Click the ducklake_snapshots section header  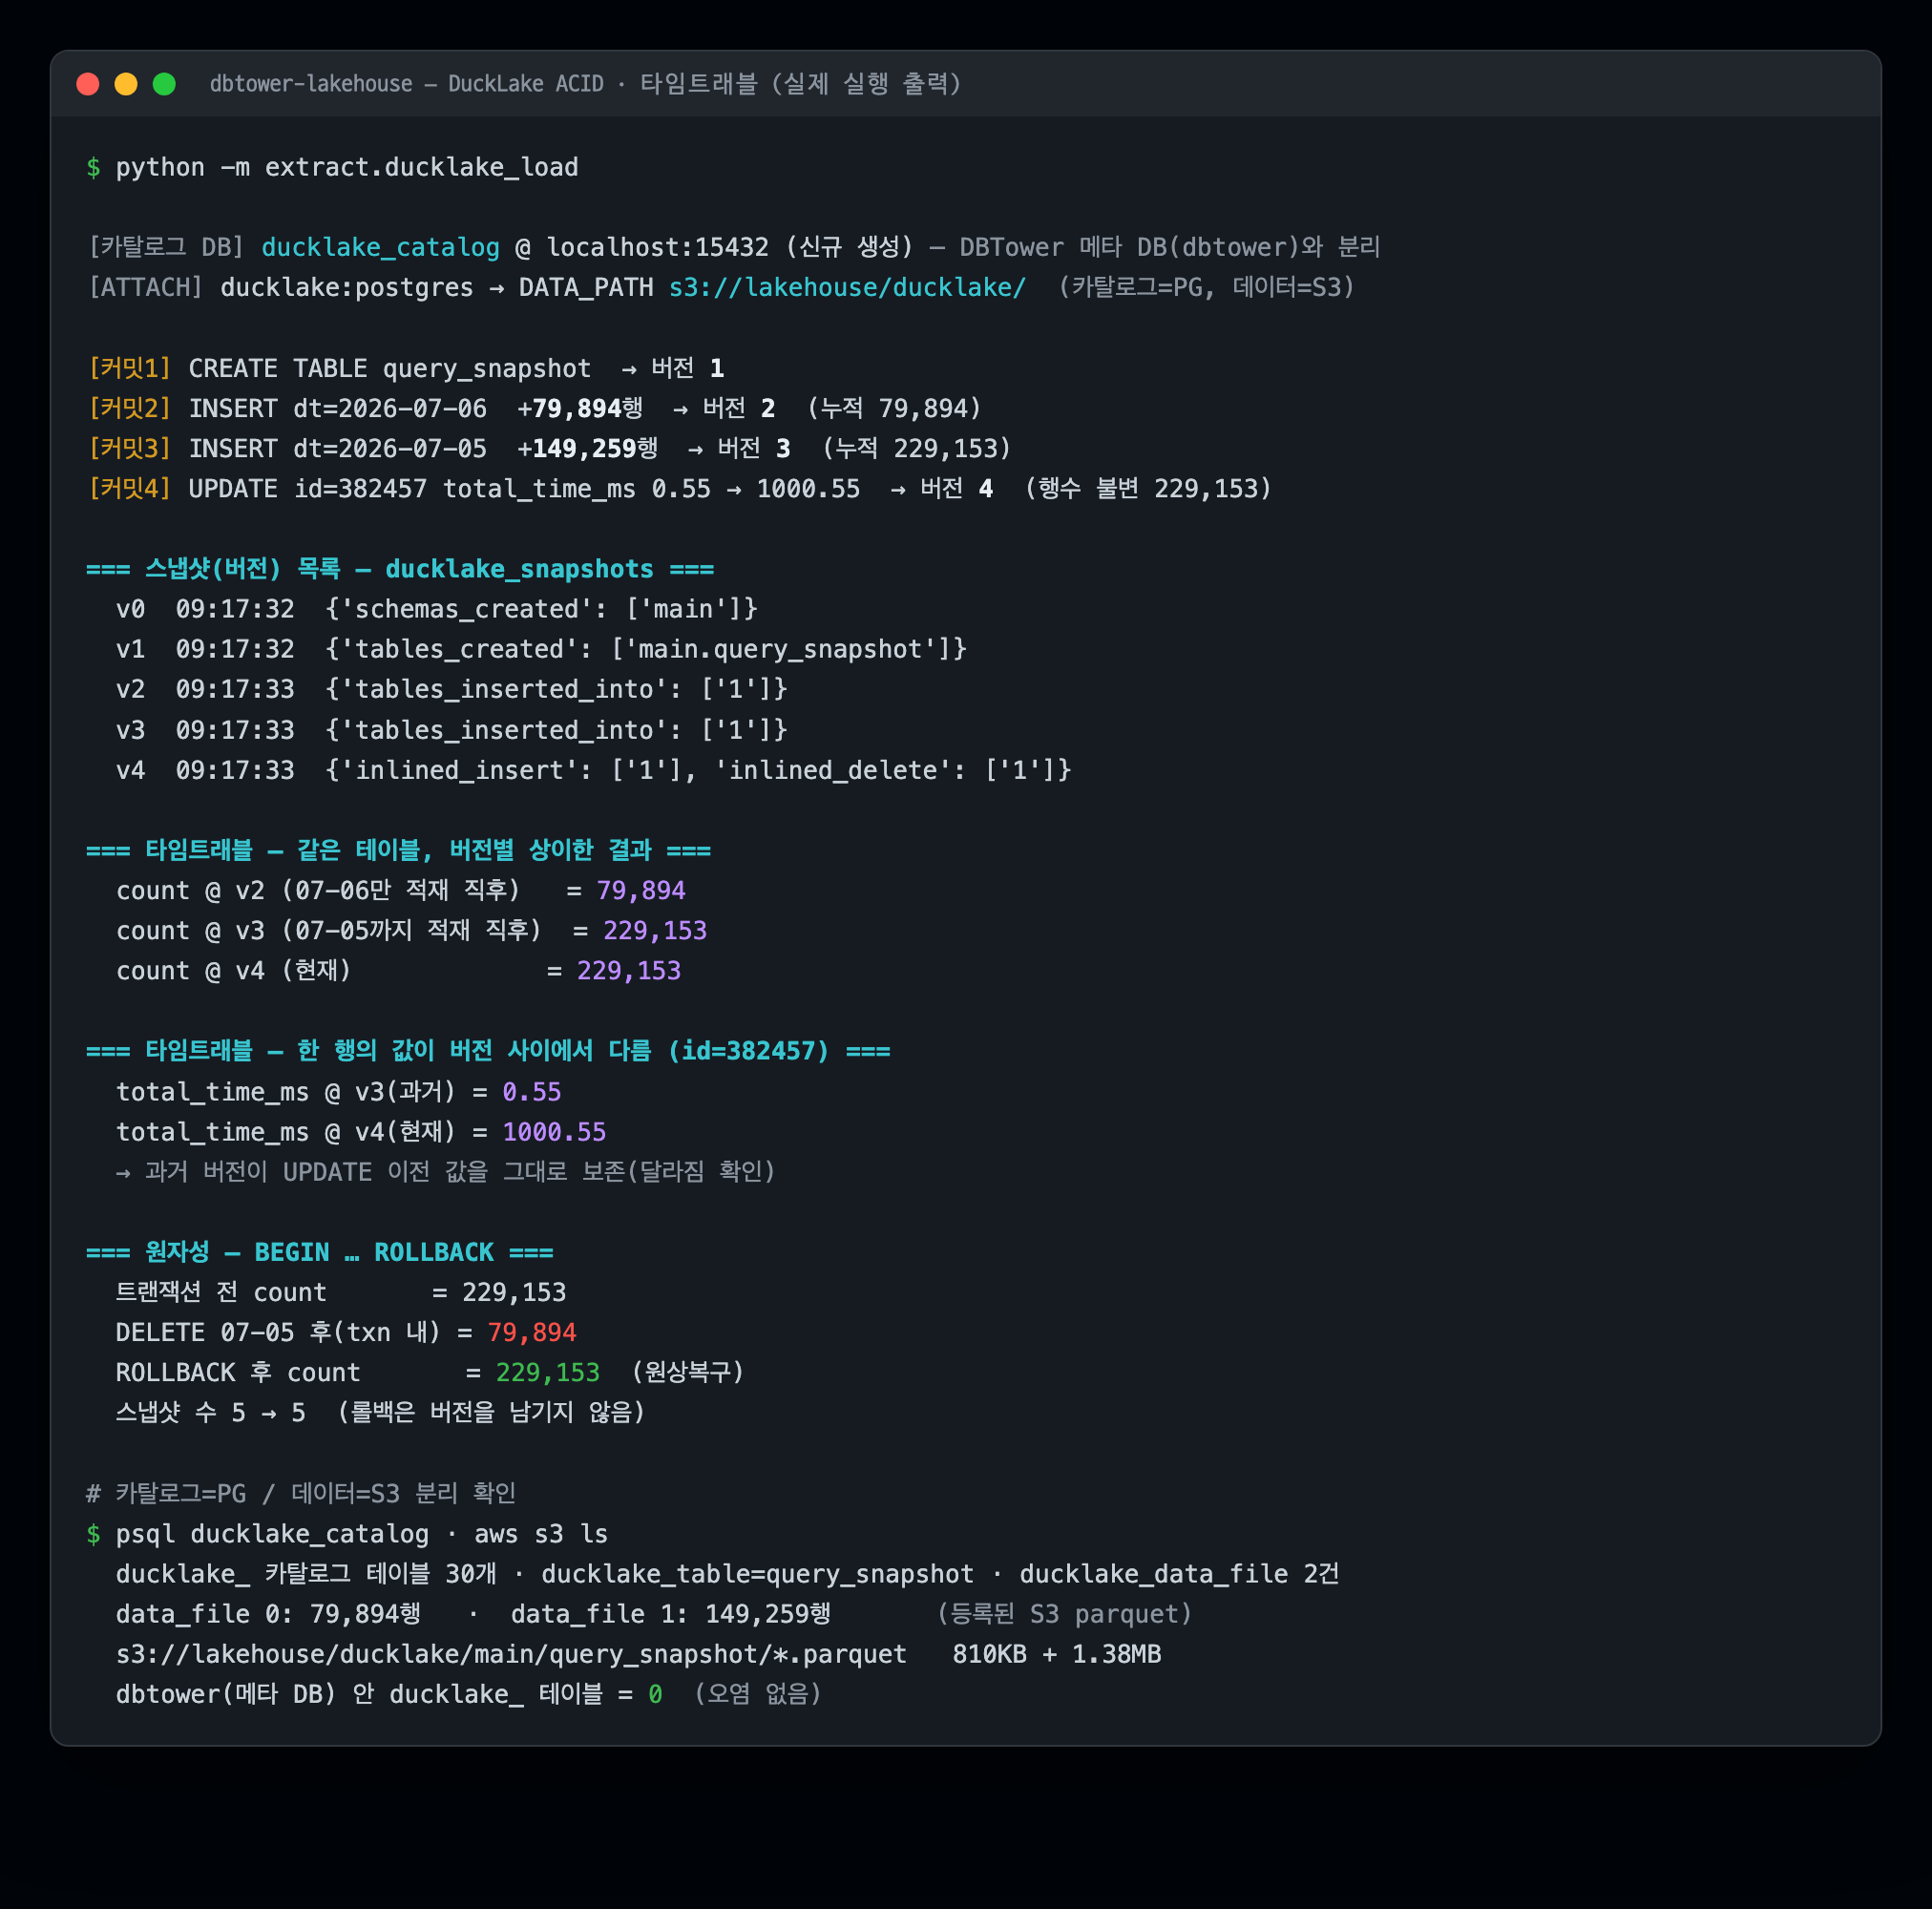(400, 569)
